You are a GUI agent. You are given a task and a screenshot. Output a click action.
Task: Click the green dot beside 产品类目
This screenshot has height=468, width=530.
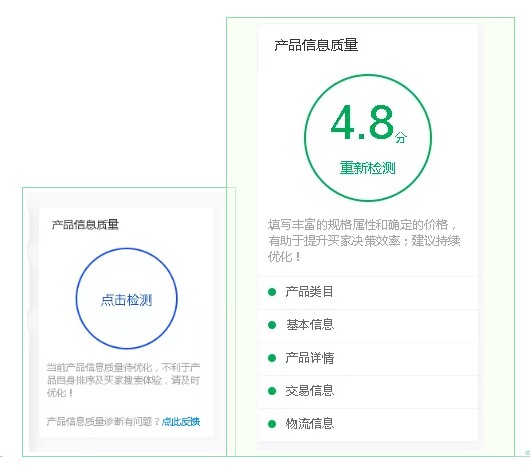[272, 292]
